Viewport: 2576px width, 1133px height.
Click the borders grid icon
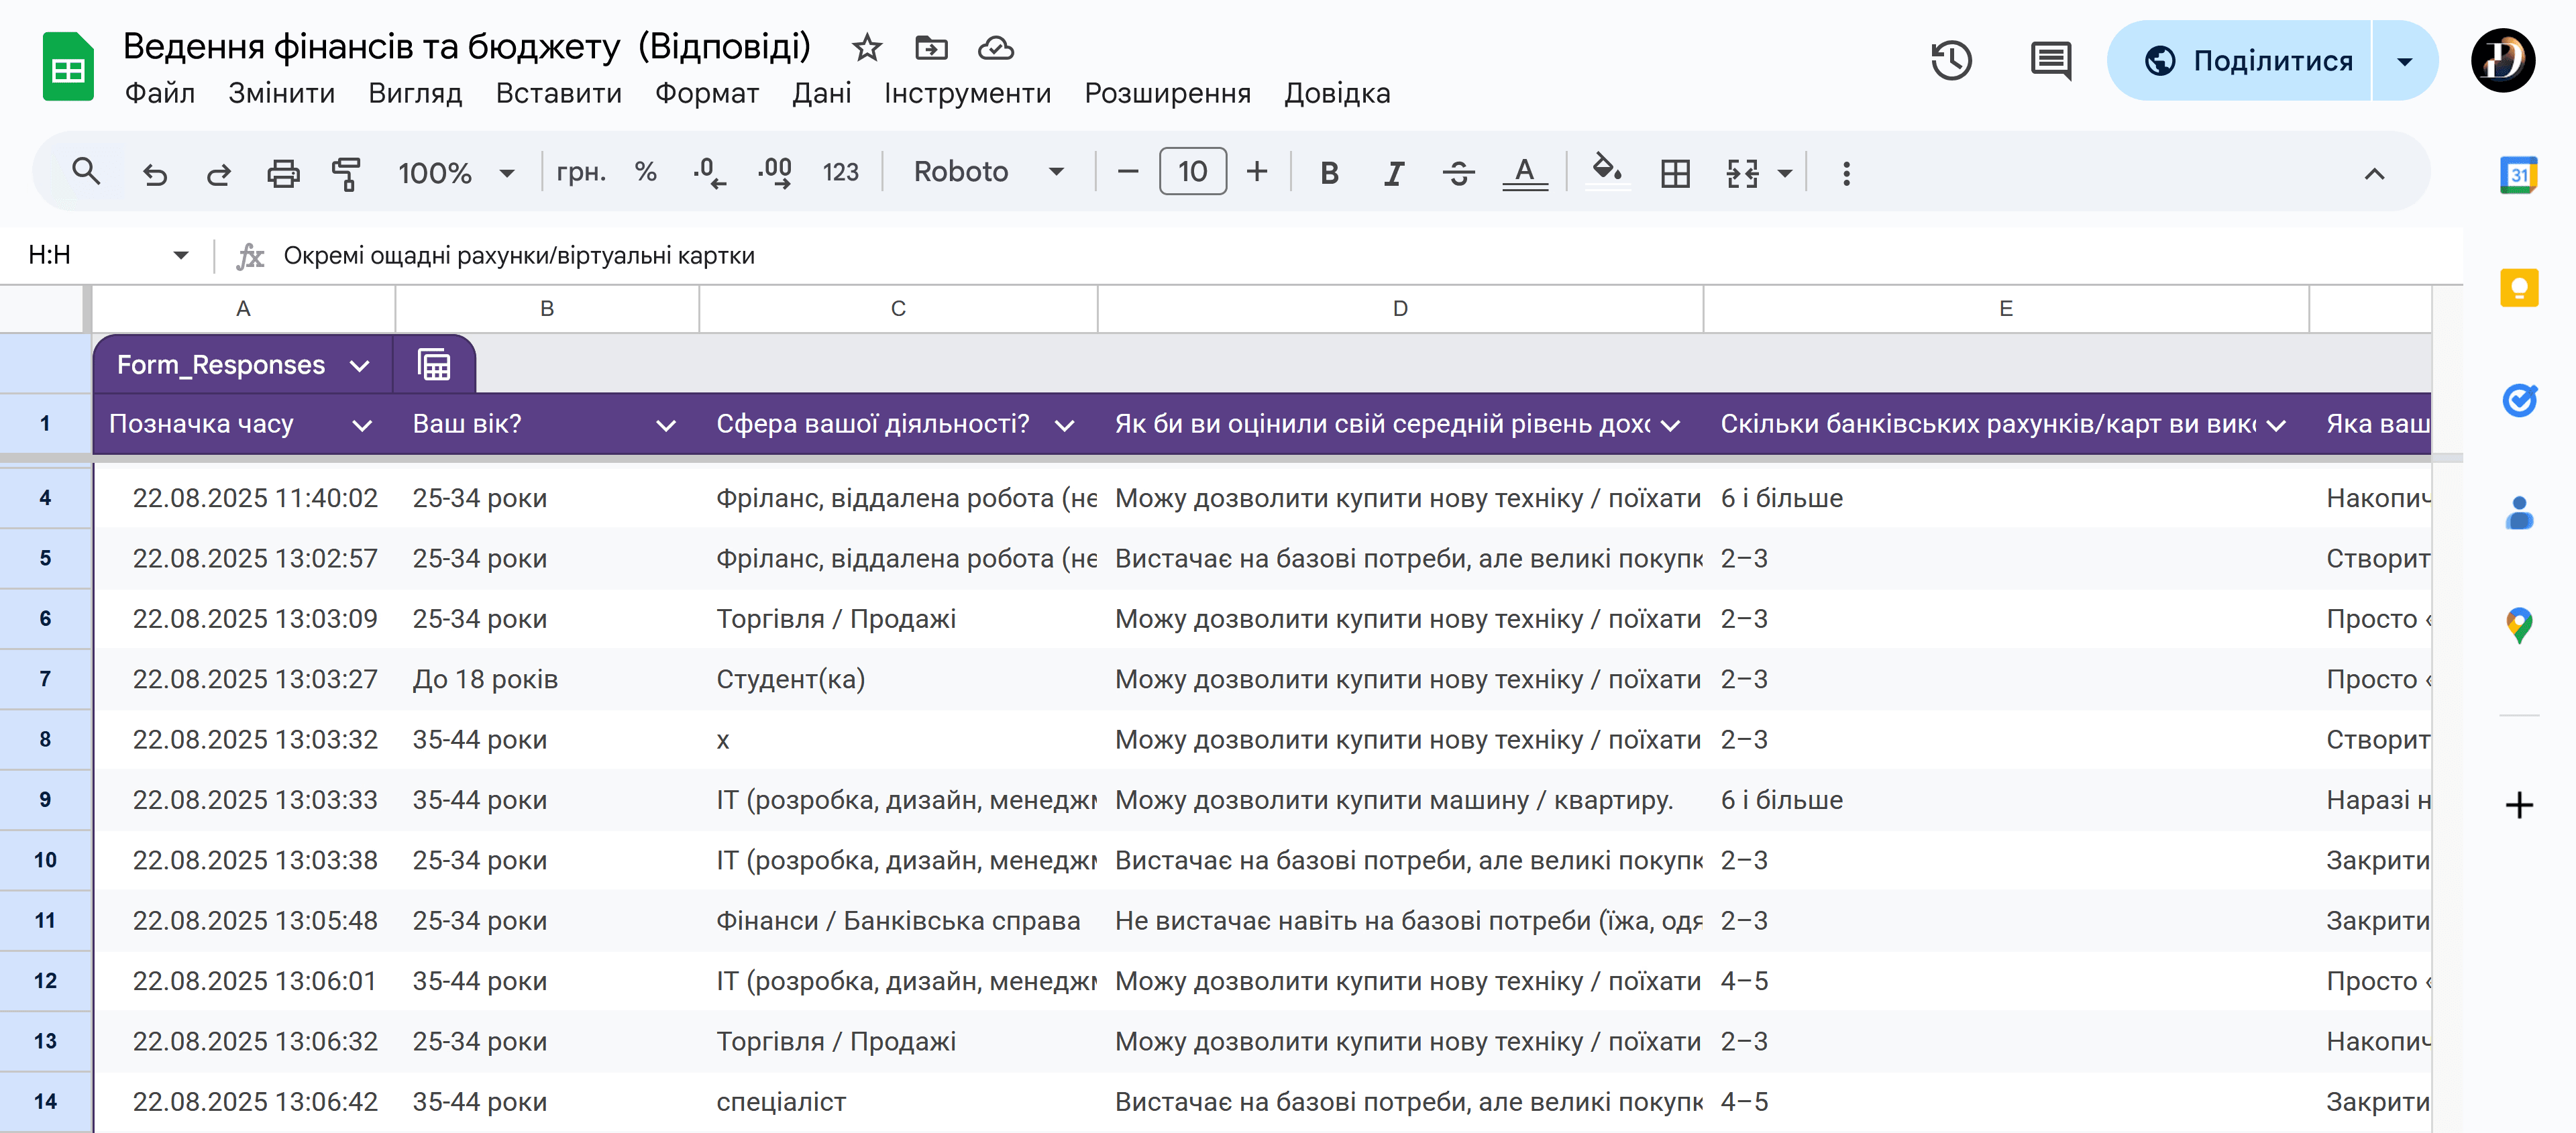pyautogui.click(x=1675, y=173)
